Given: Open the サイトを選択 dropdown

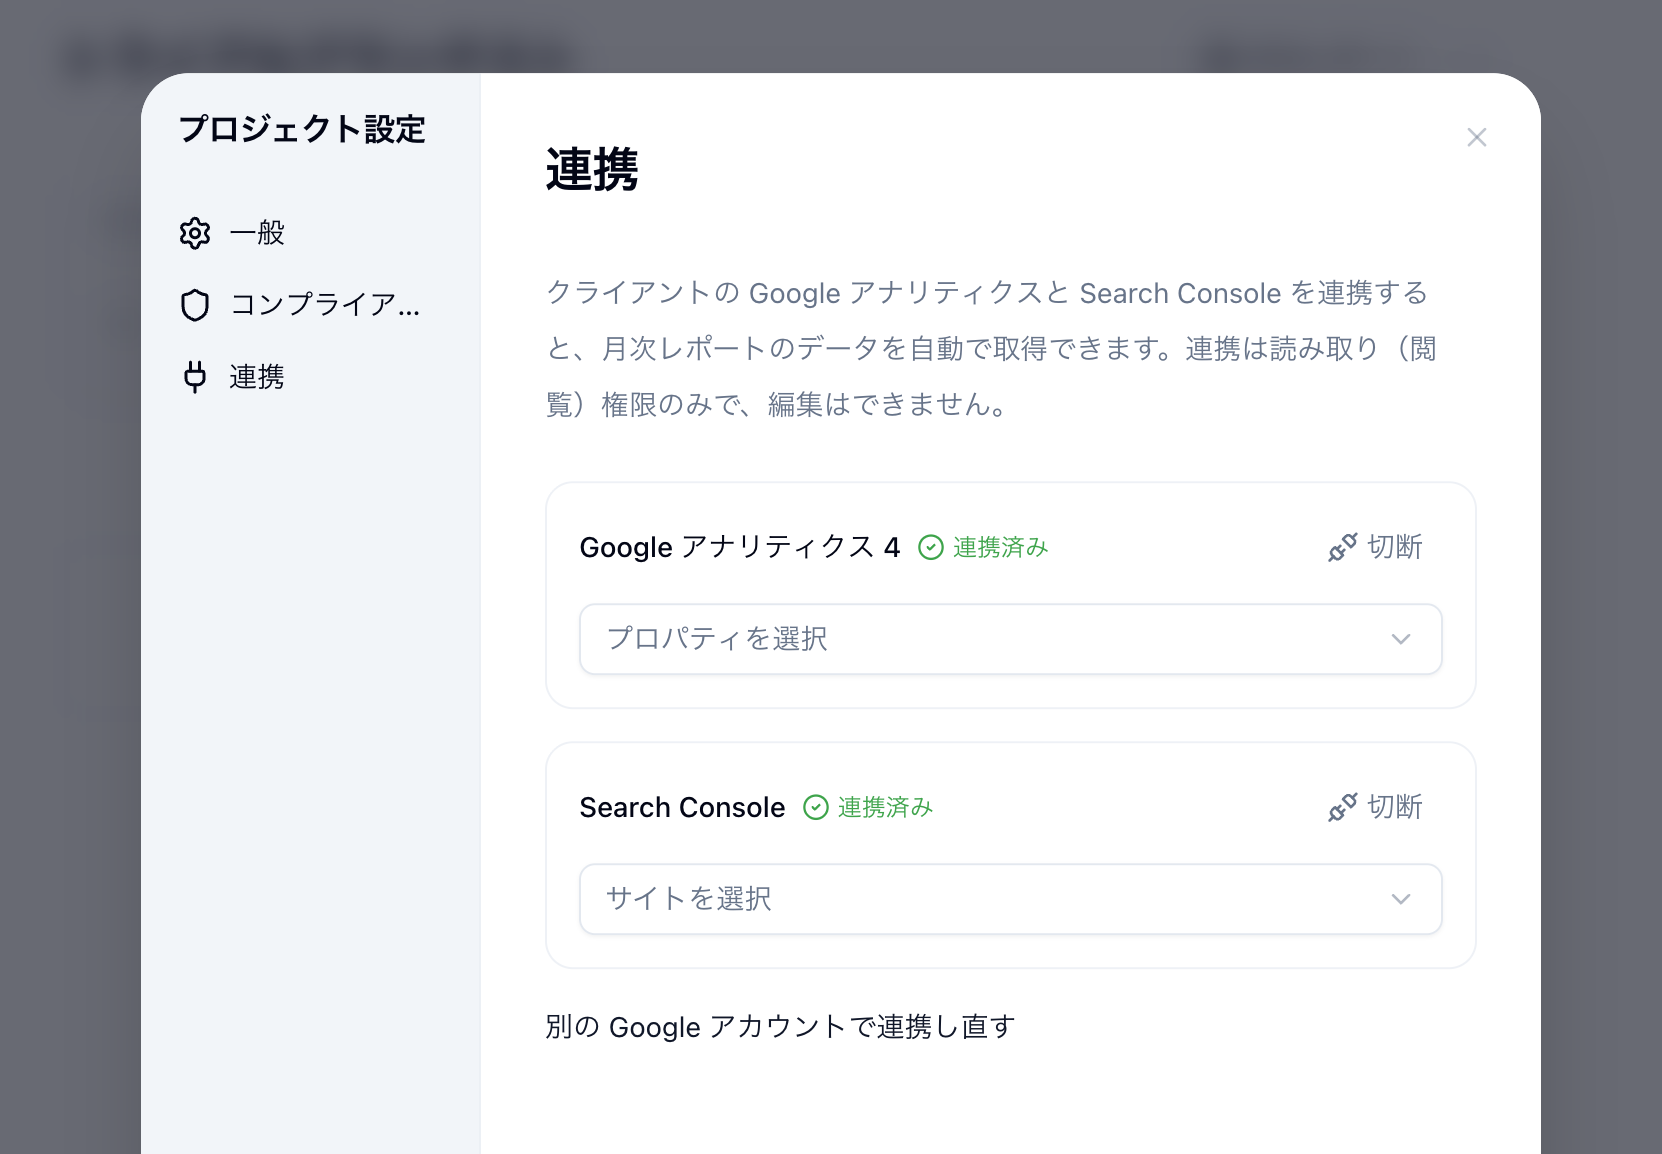Looking at the screenshot, I should point(1011,899).
